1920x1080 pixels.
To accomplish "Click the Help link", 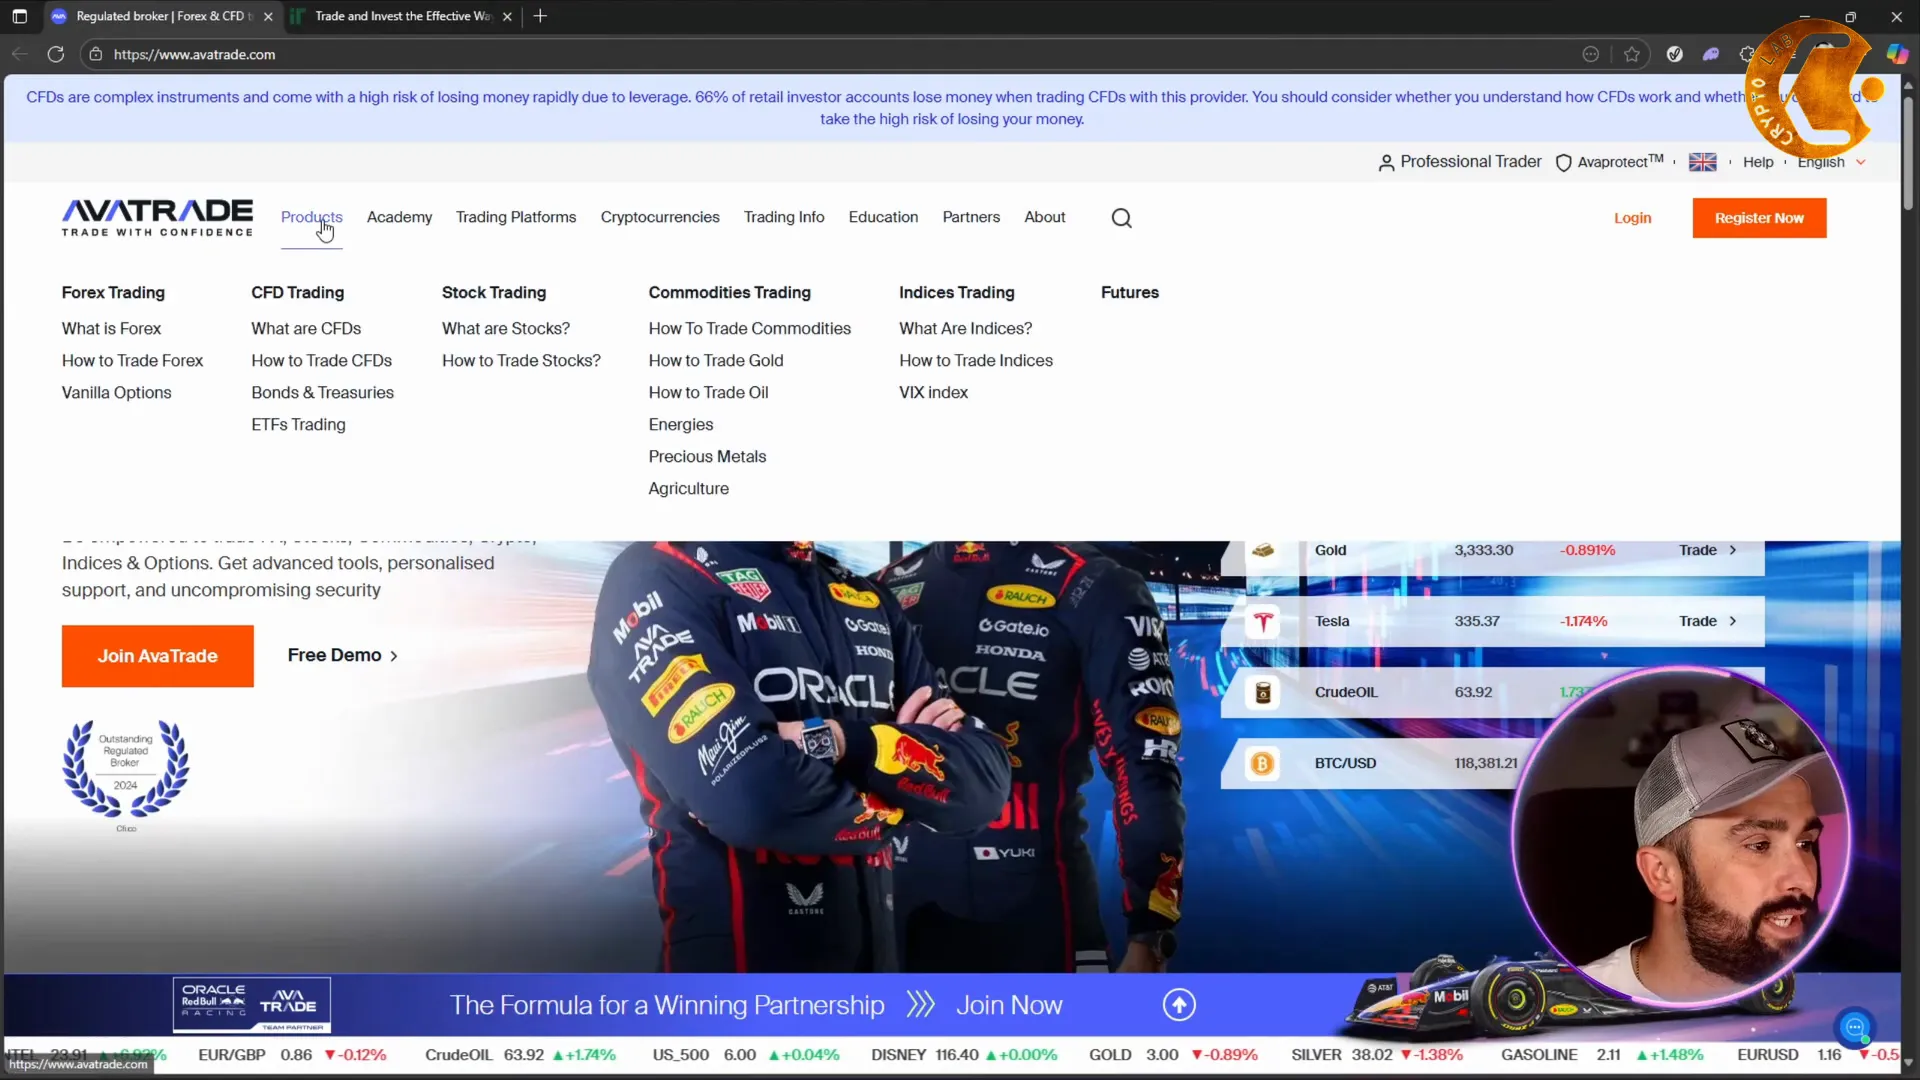I will (x=1757, y=162).
